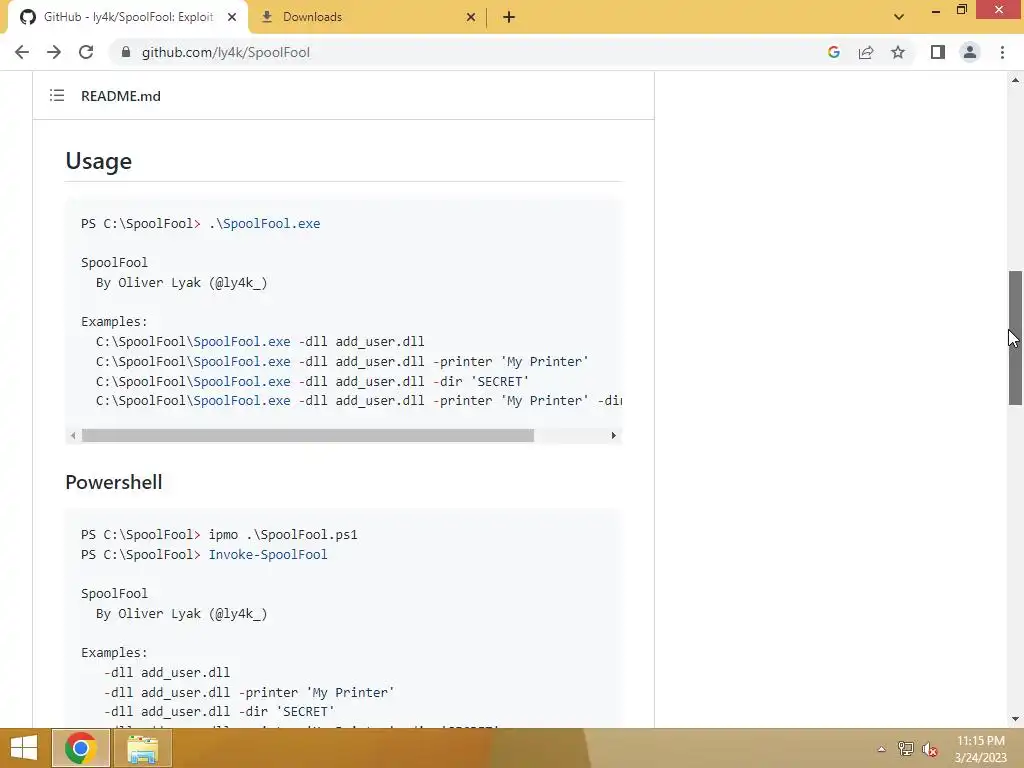Open the Chrome profile avatar
This screenshot has height=768, width=1024.
[x=970, y=52]
